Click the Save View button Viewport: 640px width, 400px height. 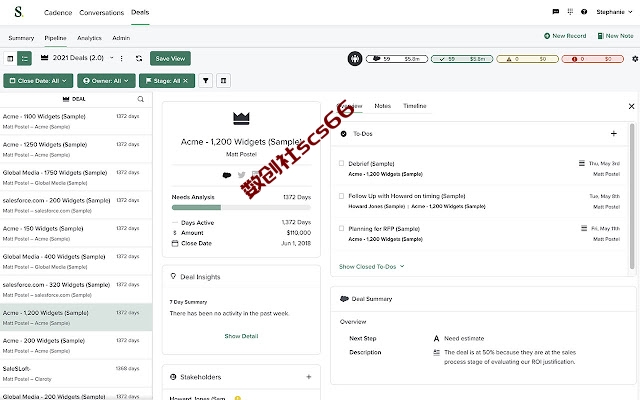[170, 58]
